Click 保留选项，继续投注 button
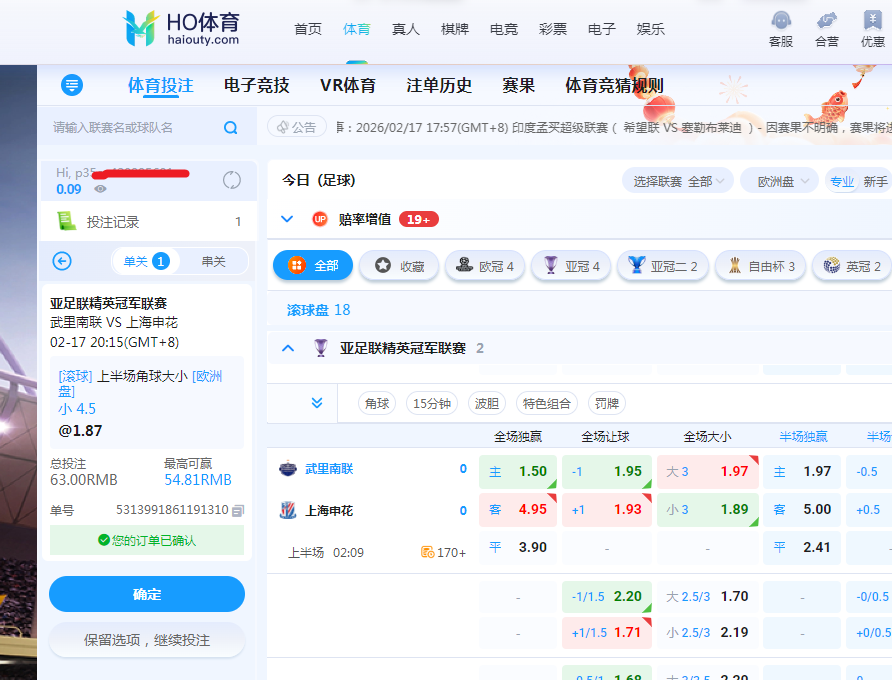The width and height of the screenshot is (892, 680). (147, 640)
